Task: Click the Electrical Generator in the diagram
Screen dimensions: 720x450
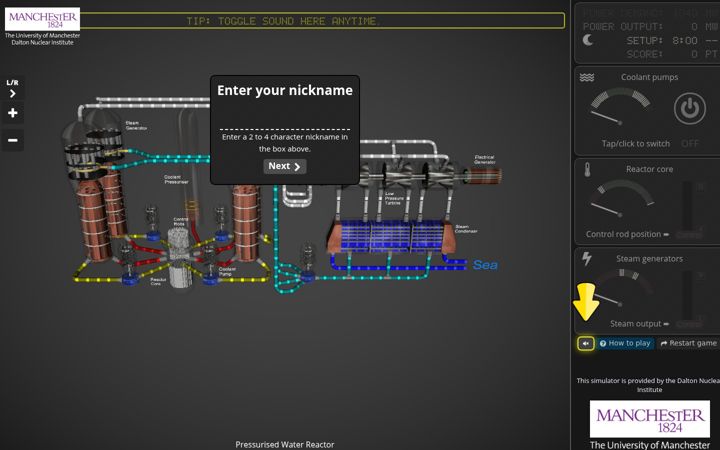Action: [482, 175]
